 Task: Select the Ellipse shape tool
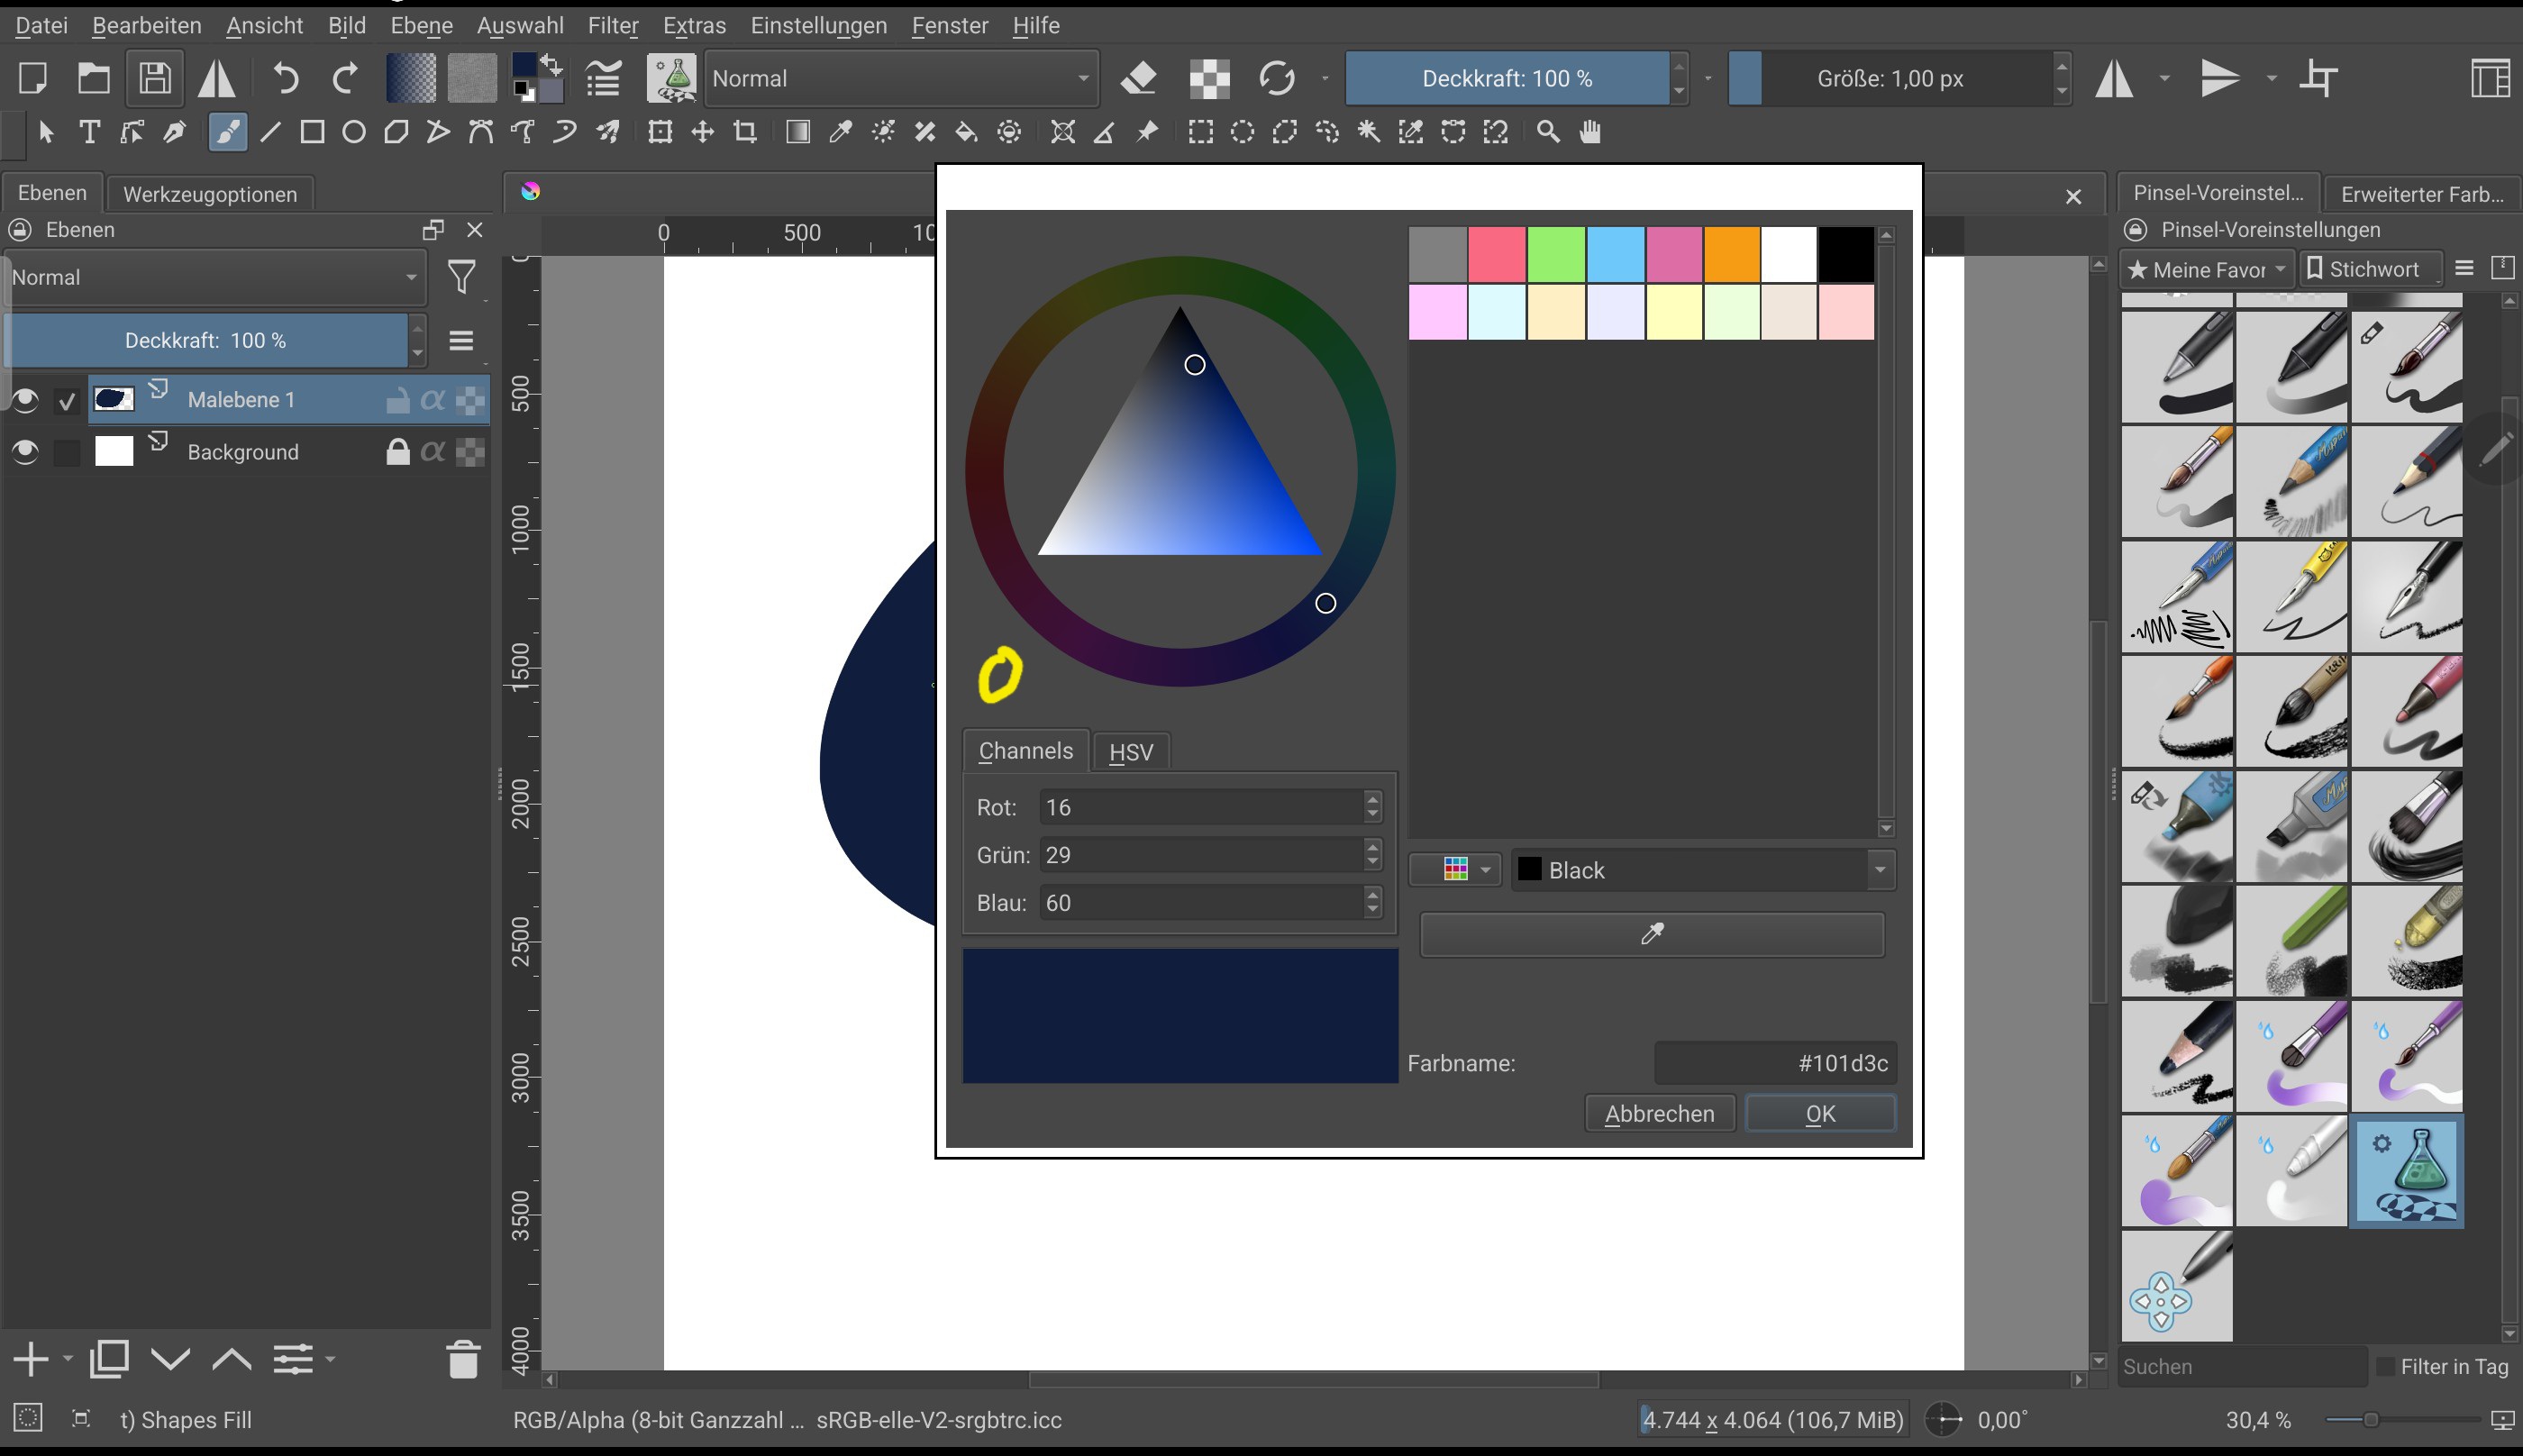354,132
